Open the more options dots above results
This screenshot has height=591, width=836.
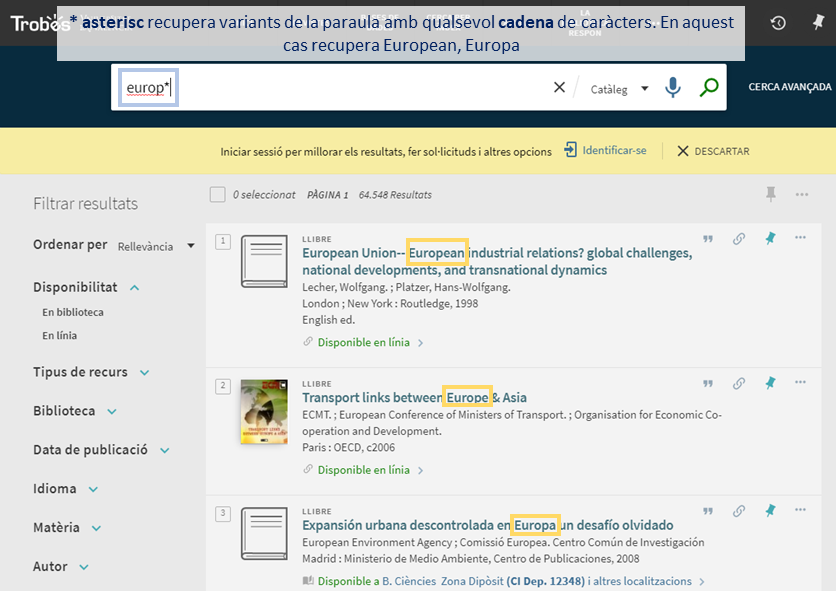pos(801,195)
